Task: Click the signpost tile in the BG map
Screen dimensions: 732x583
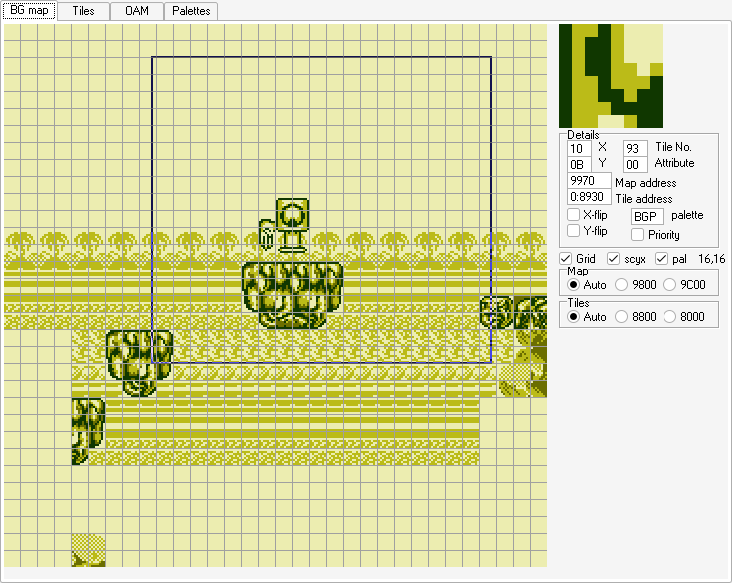Action: click(x=292, y=225)
